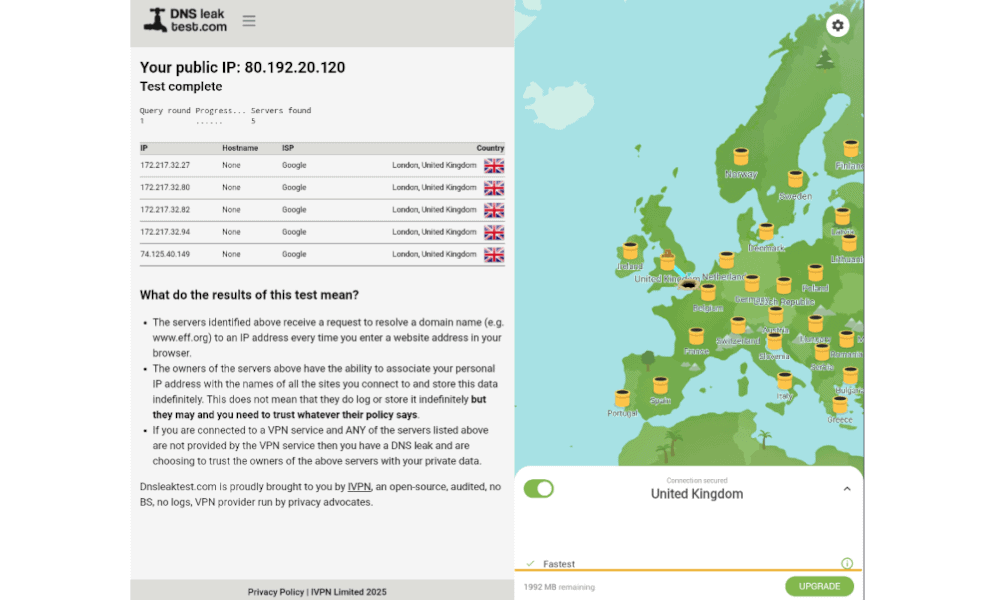The image size is (1000, 600).
Task: Select the Czech Republic tunnel
Action: tap(784, 285)
